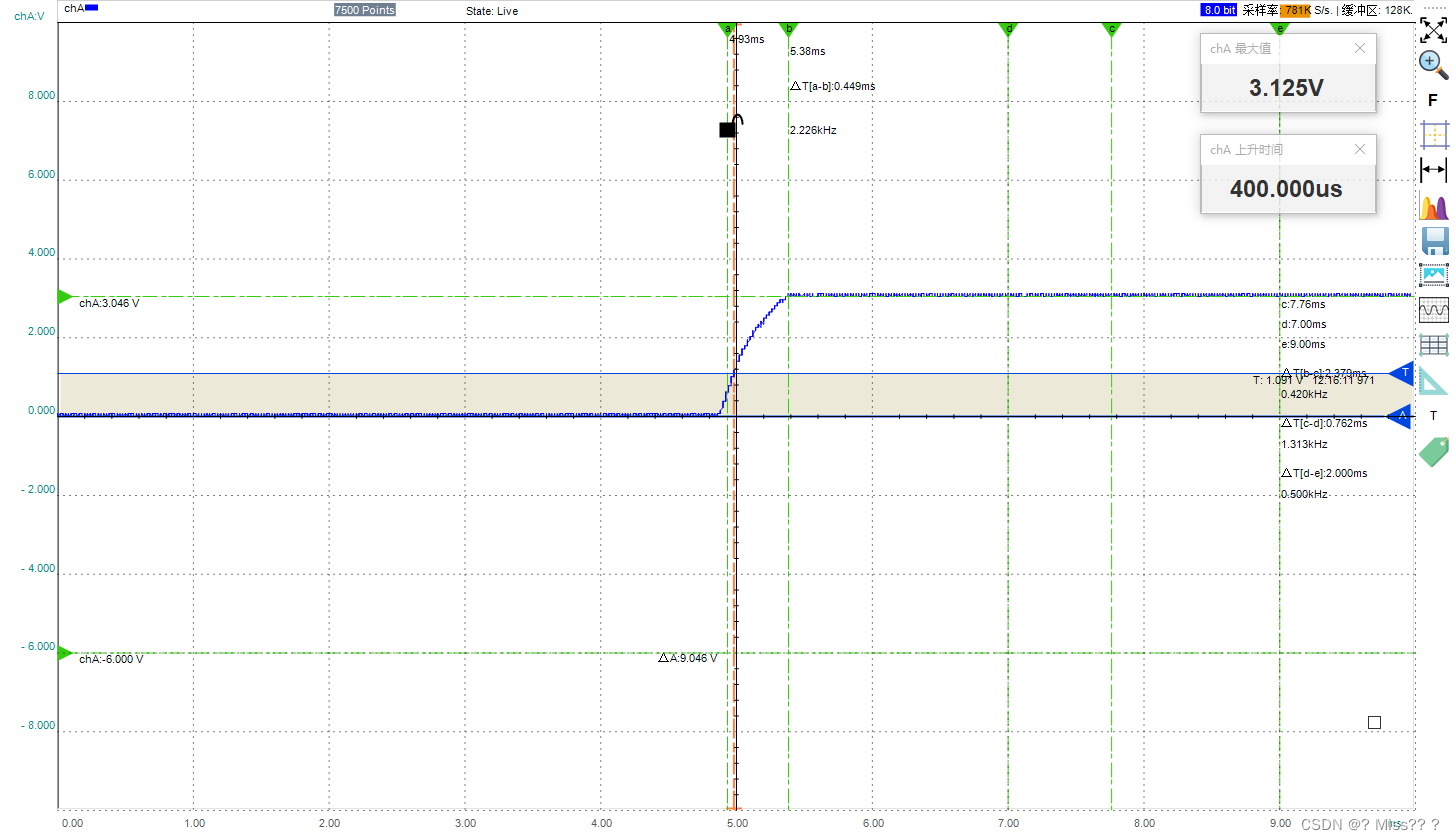Click the e:9.00ms cursor time label
This screenshot has width=1455, height=840.
click(x=1303, y=344)
